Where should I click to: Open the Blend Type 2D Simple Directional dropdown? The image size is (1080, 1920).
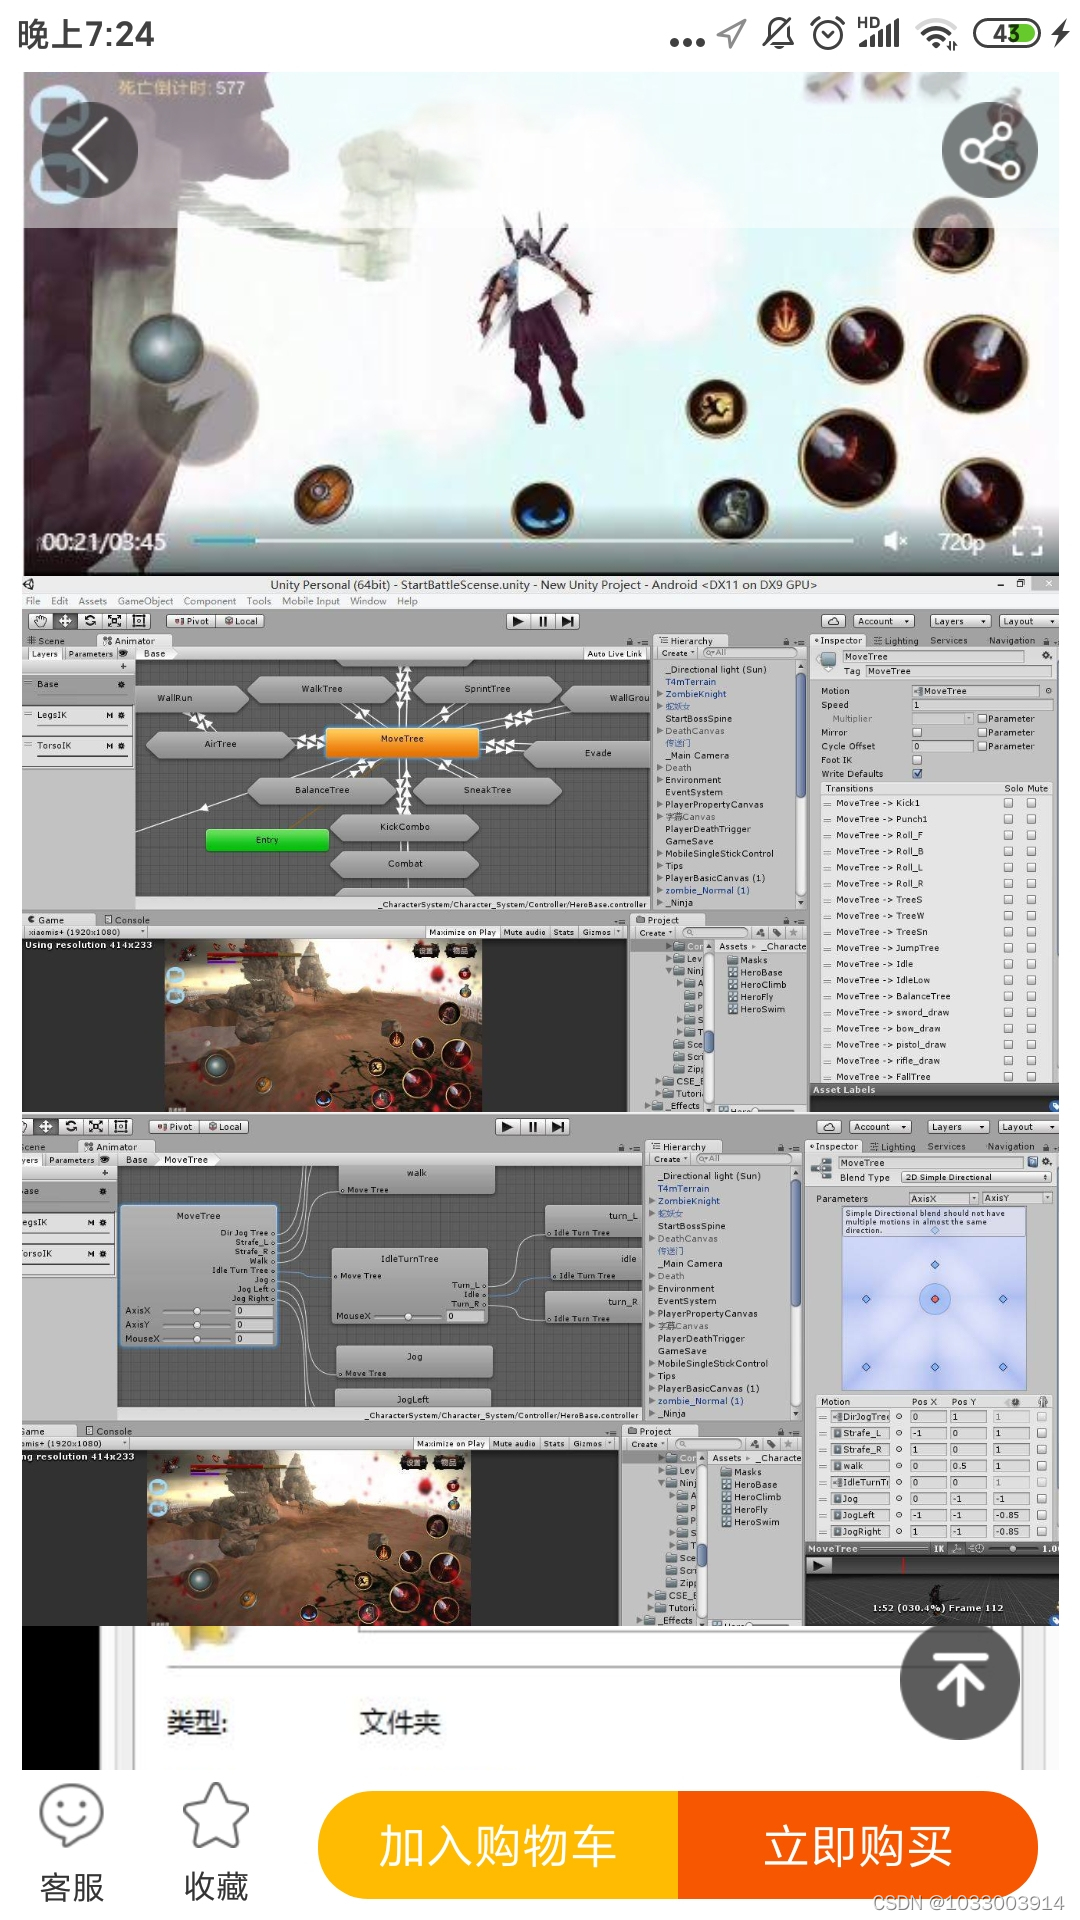(976, 1177)
